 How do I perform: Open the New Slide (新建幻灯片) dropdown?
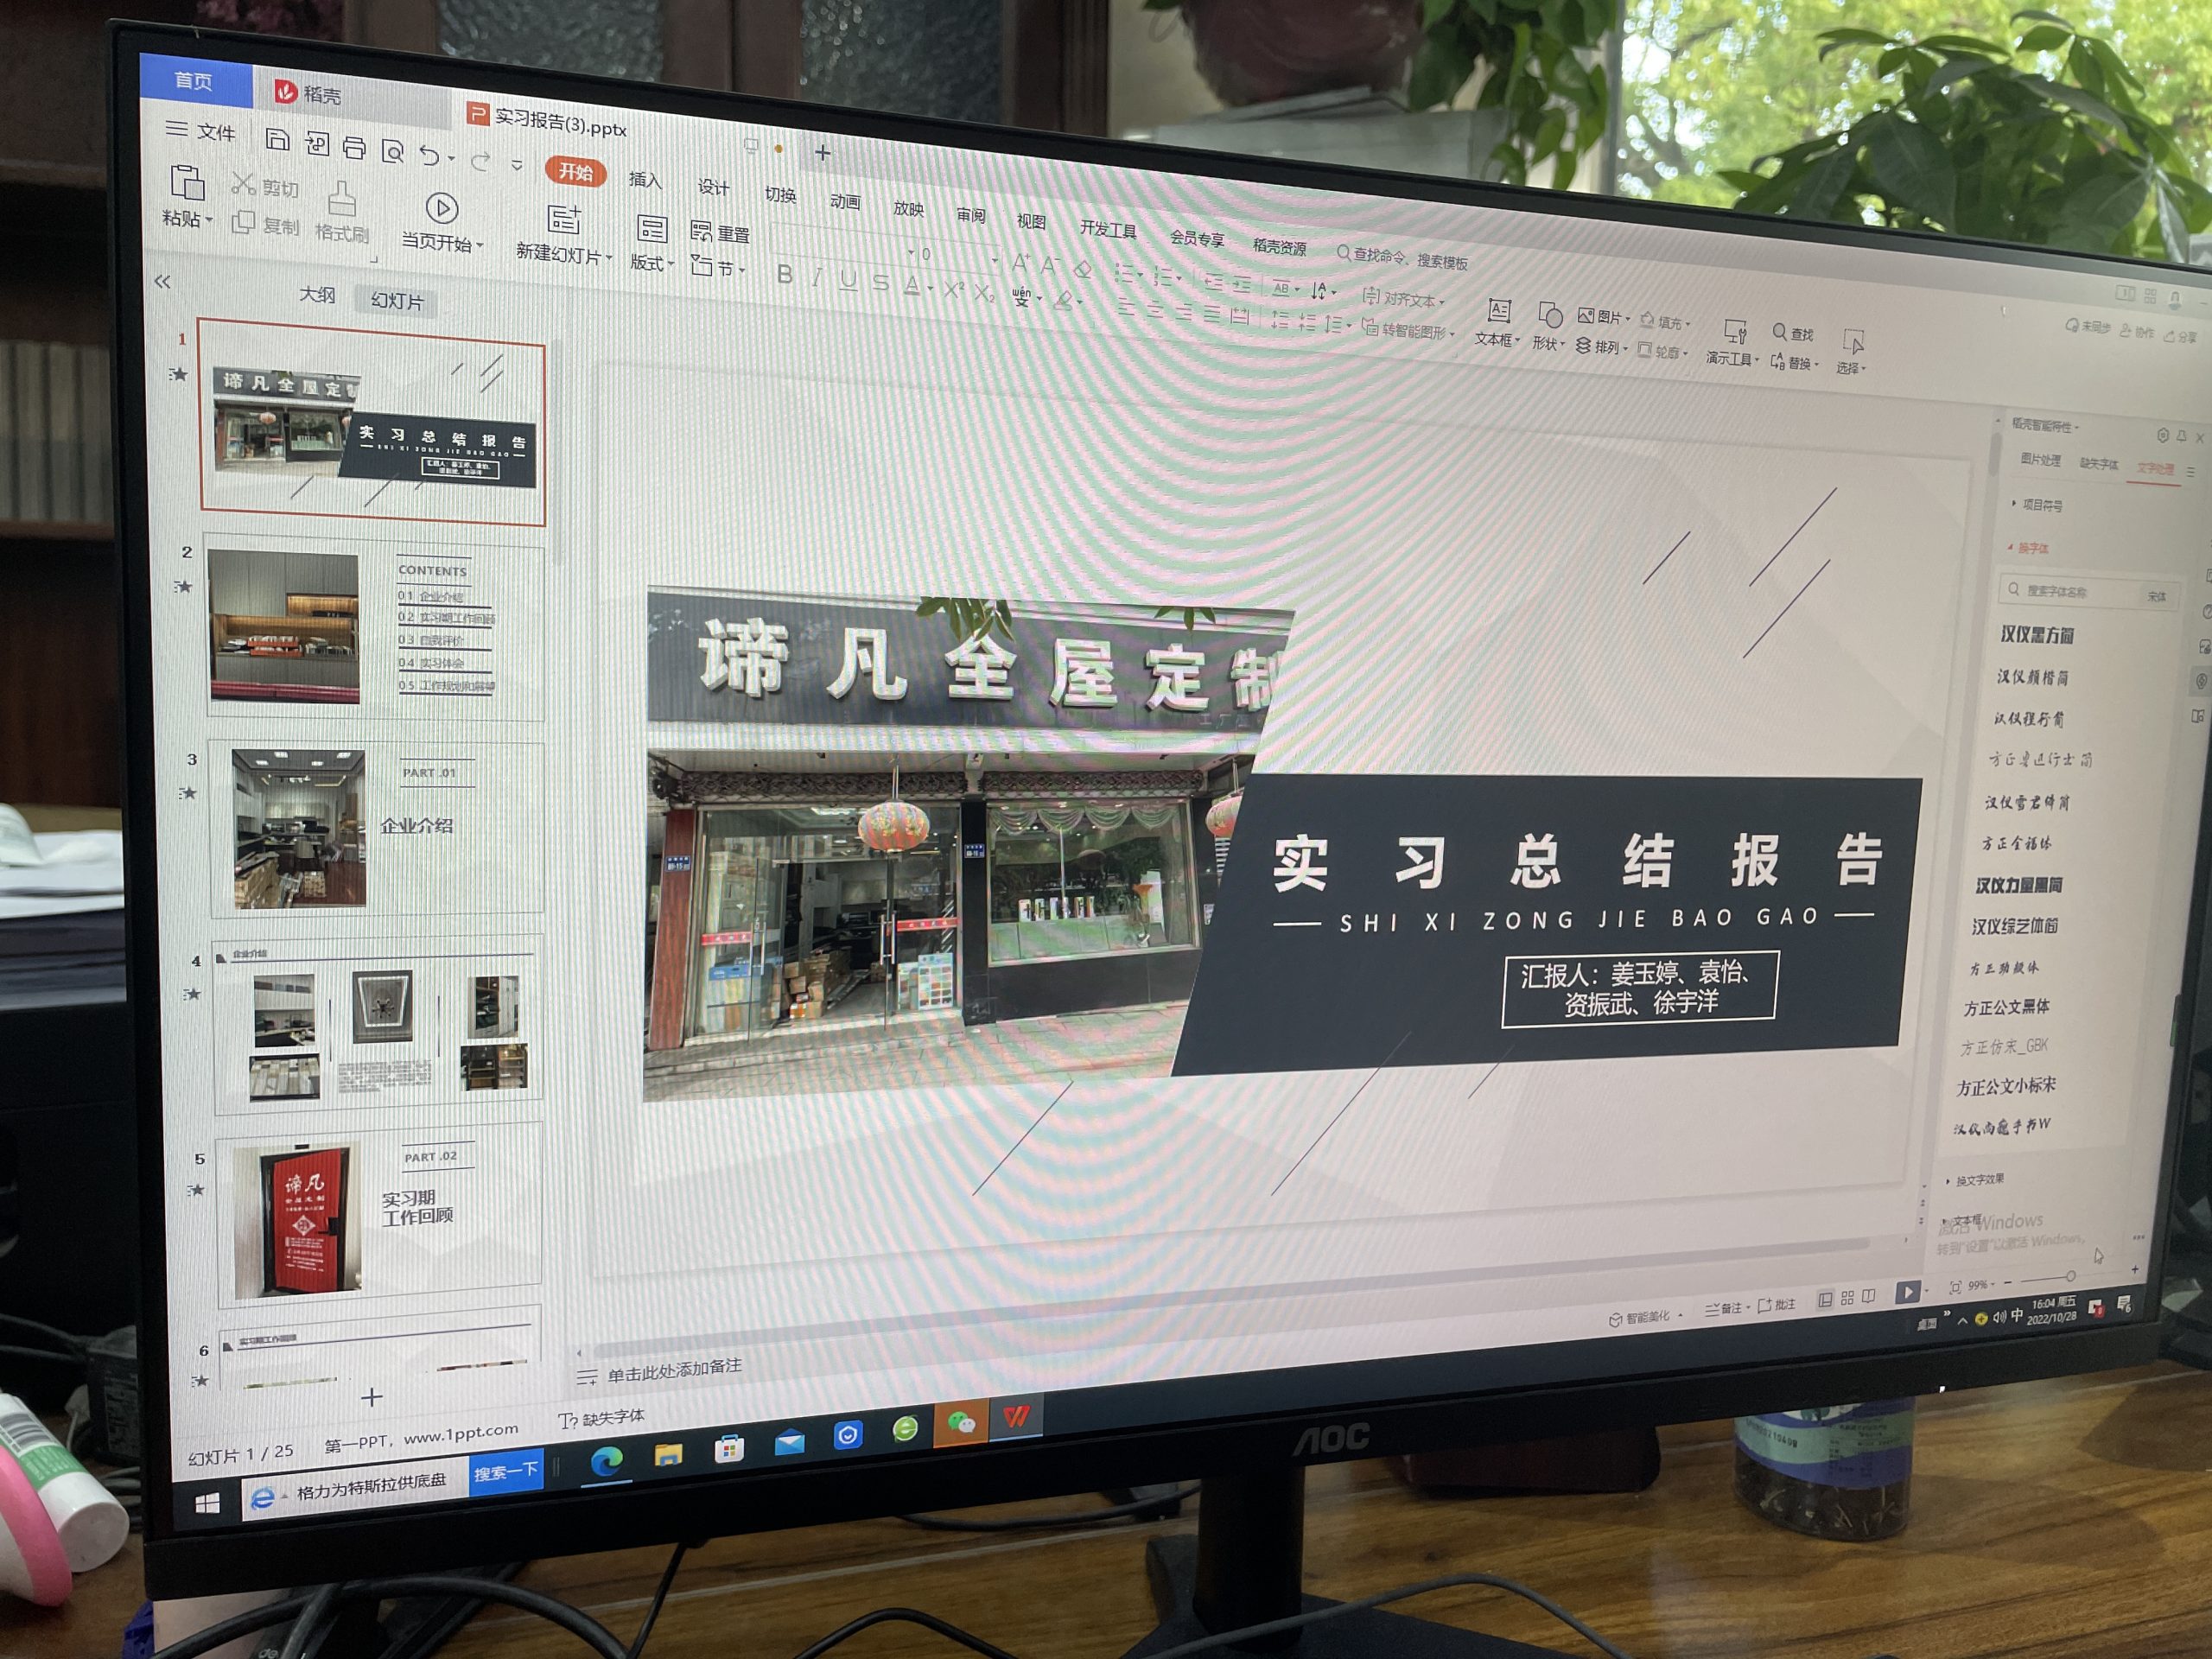563,255
